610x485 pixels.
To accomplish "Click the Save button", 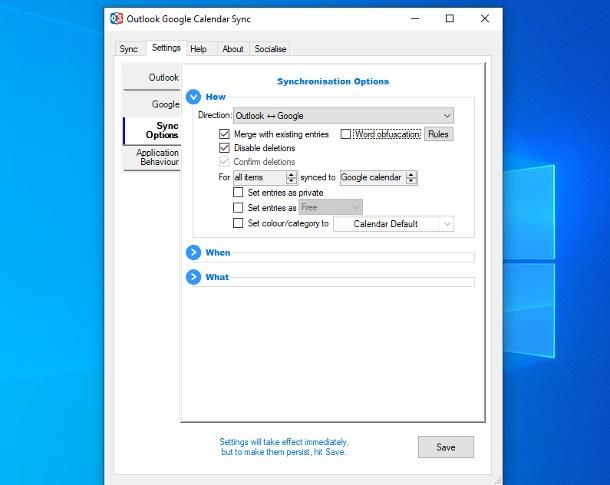I will tap(446, 447).
